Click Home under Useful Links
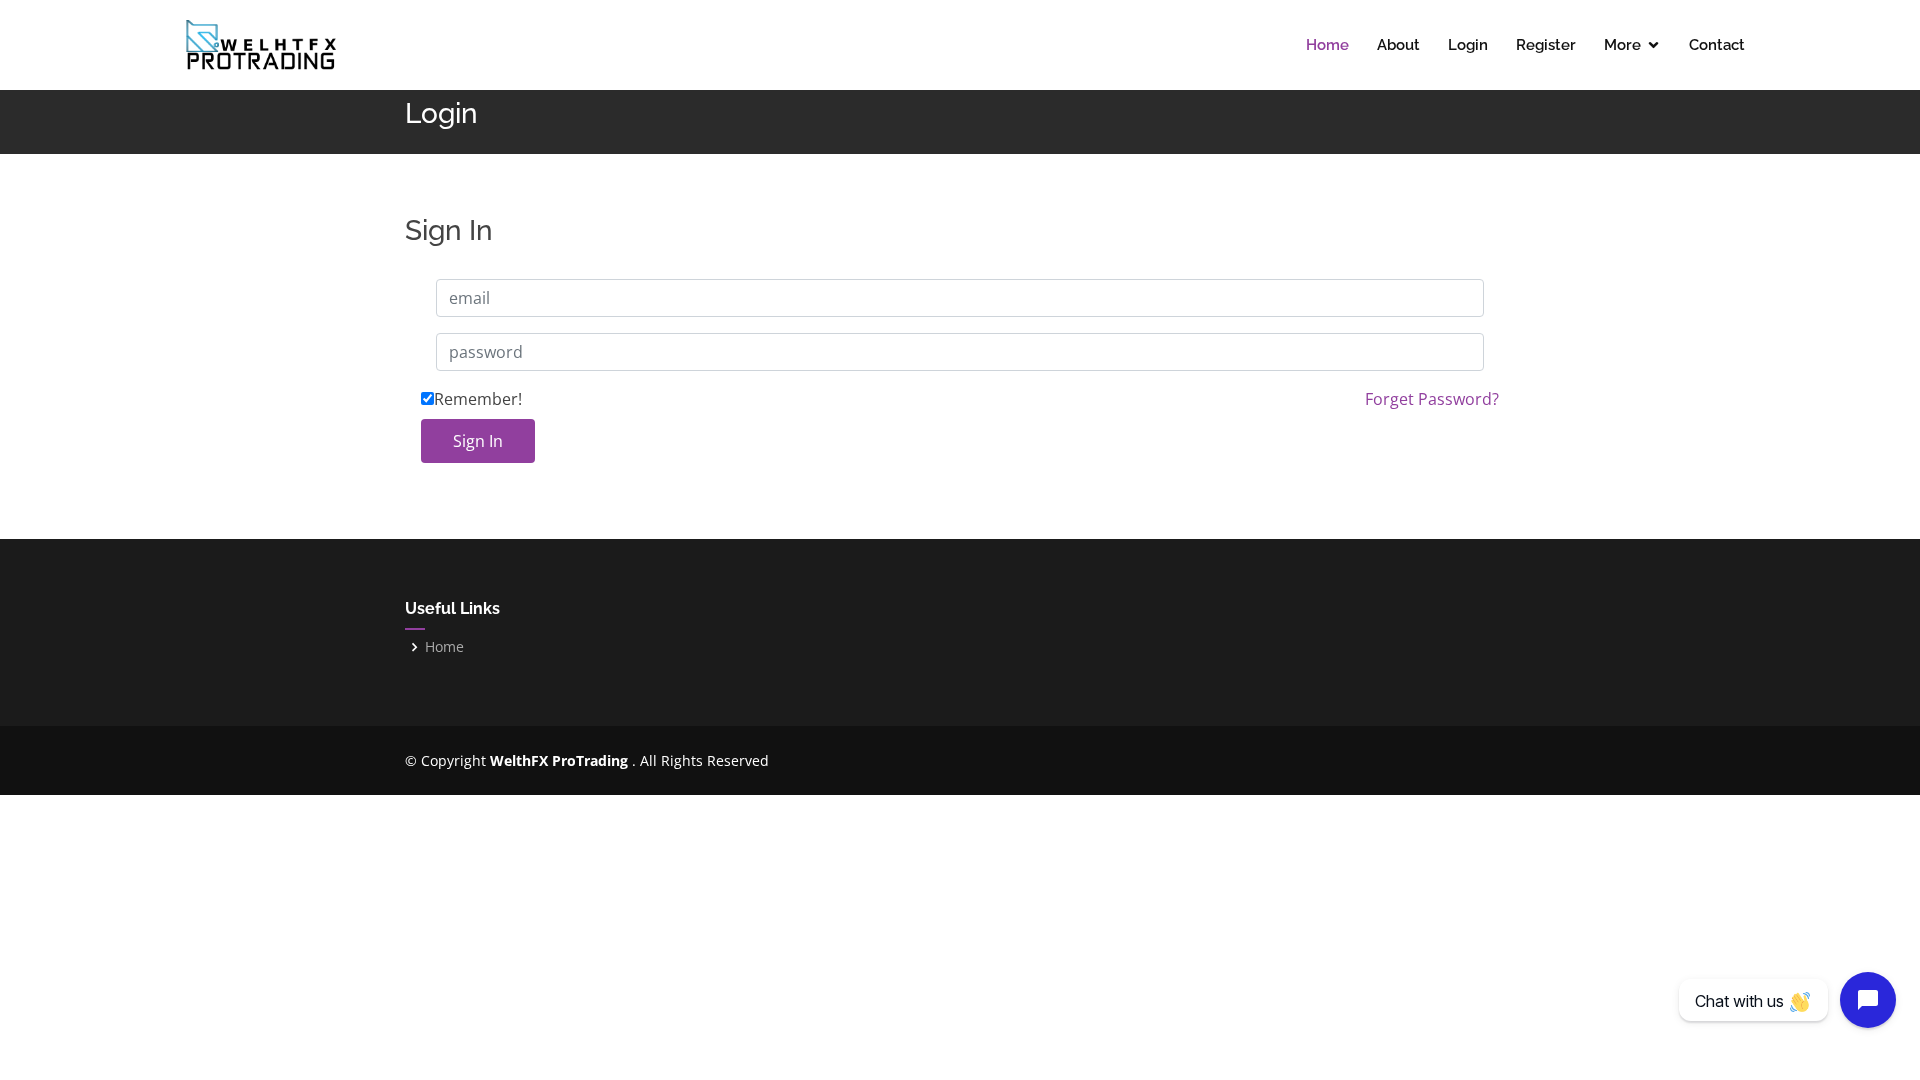 coord(444,647)
